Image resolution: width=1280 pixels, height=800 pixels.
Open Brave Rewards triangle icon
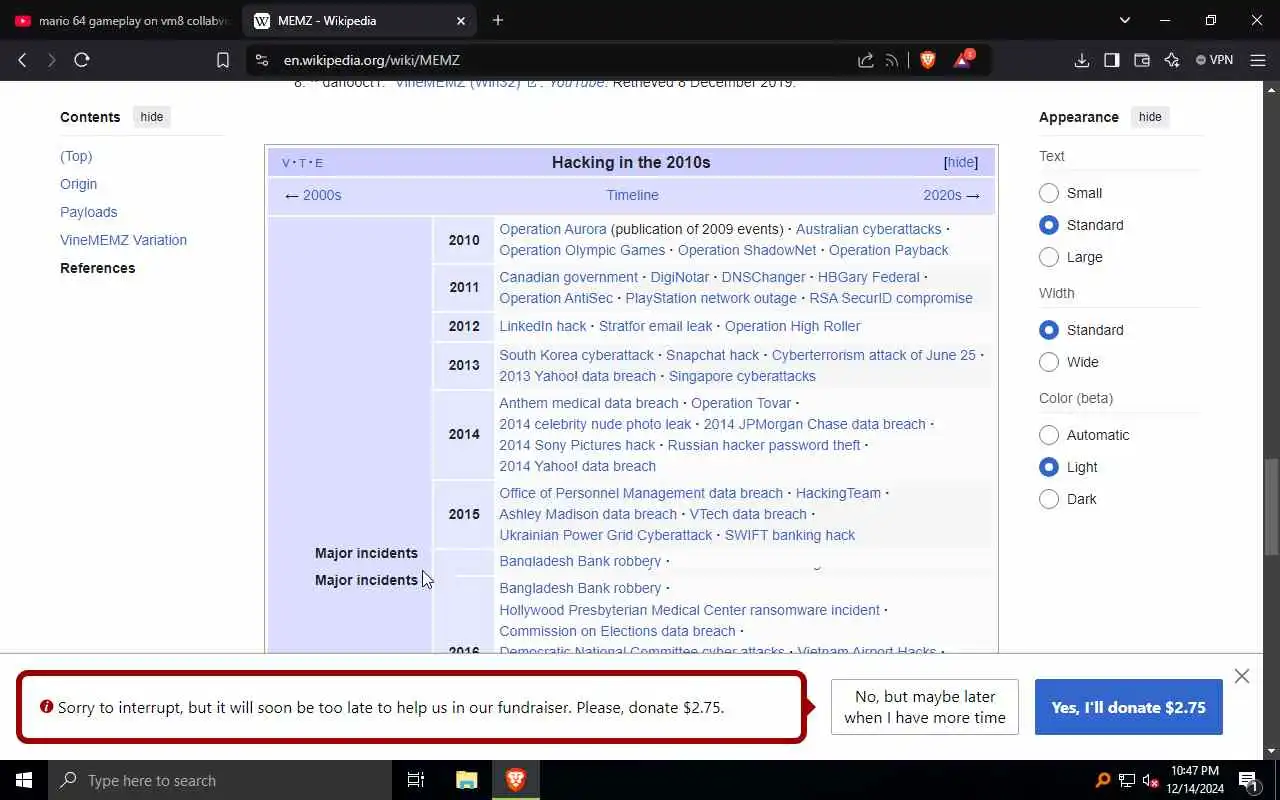962,59
